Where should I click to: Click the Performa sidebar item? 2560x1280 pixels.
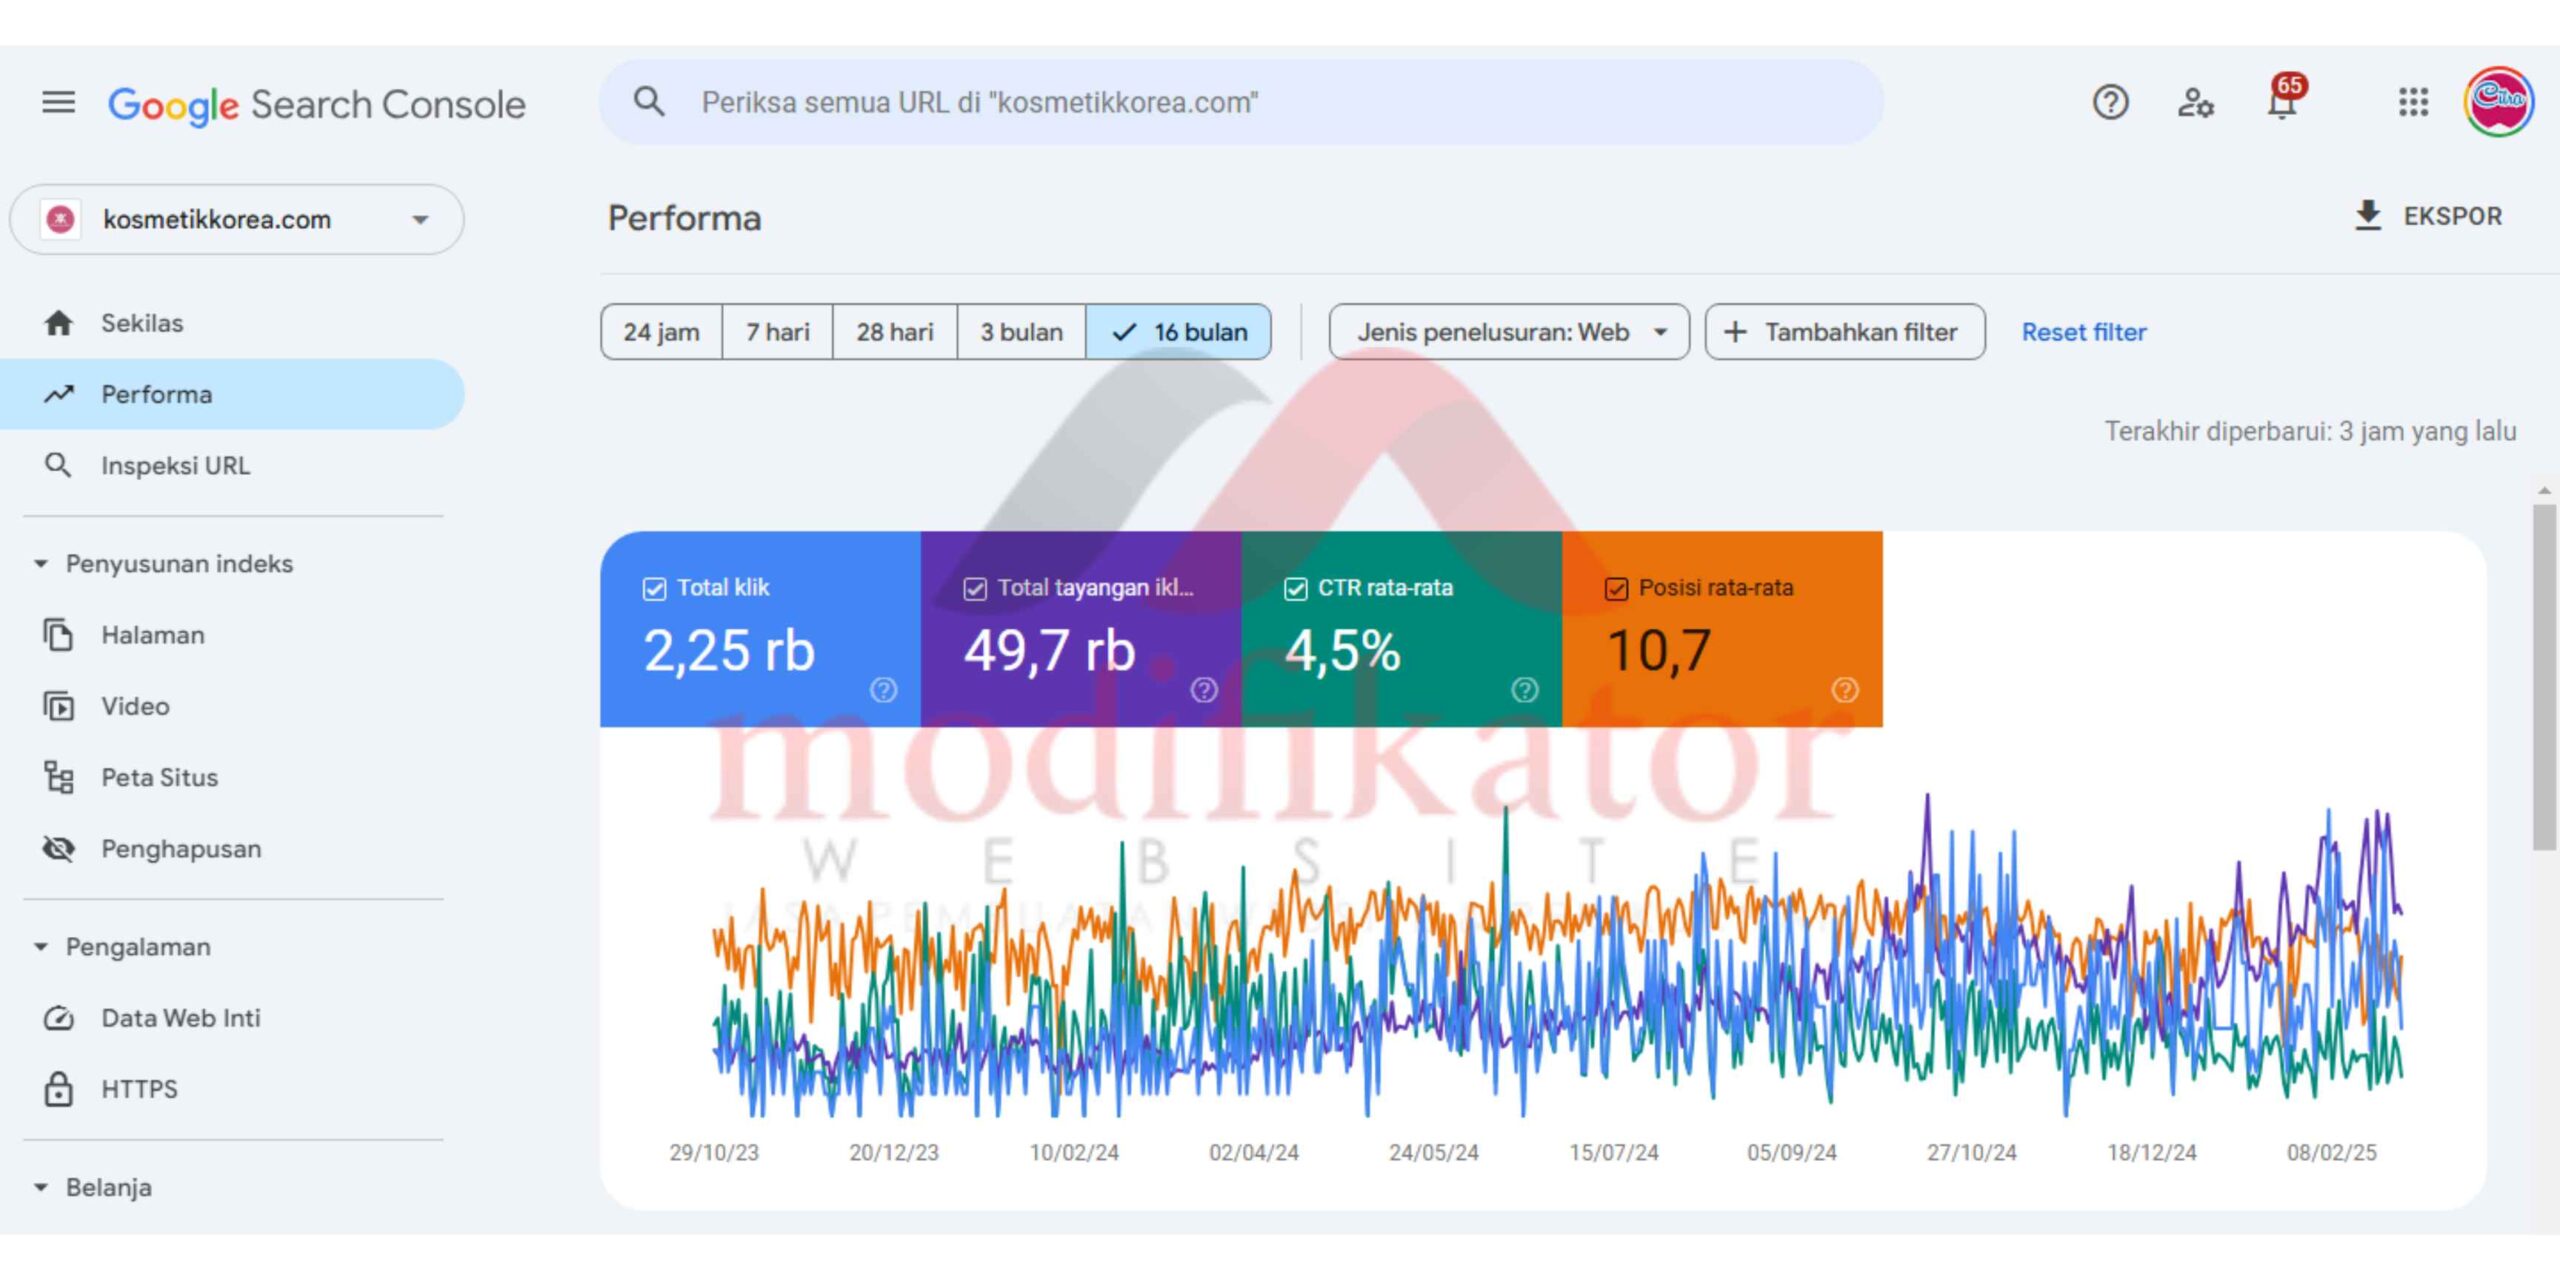232,394
